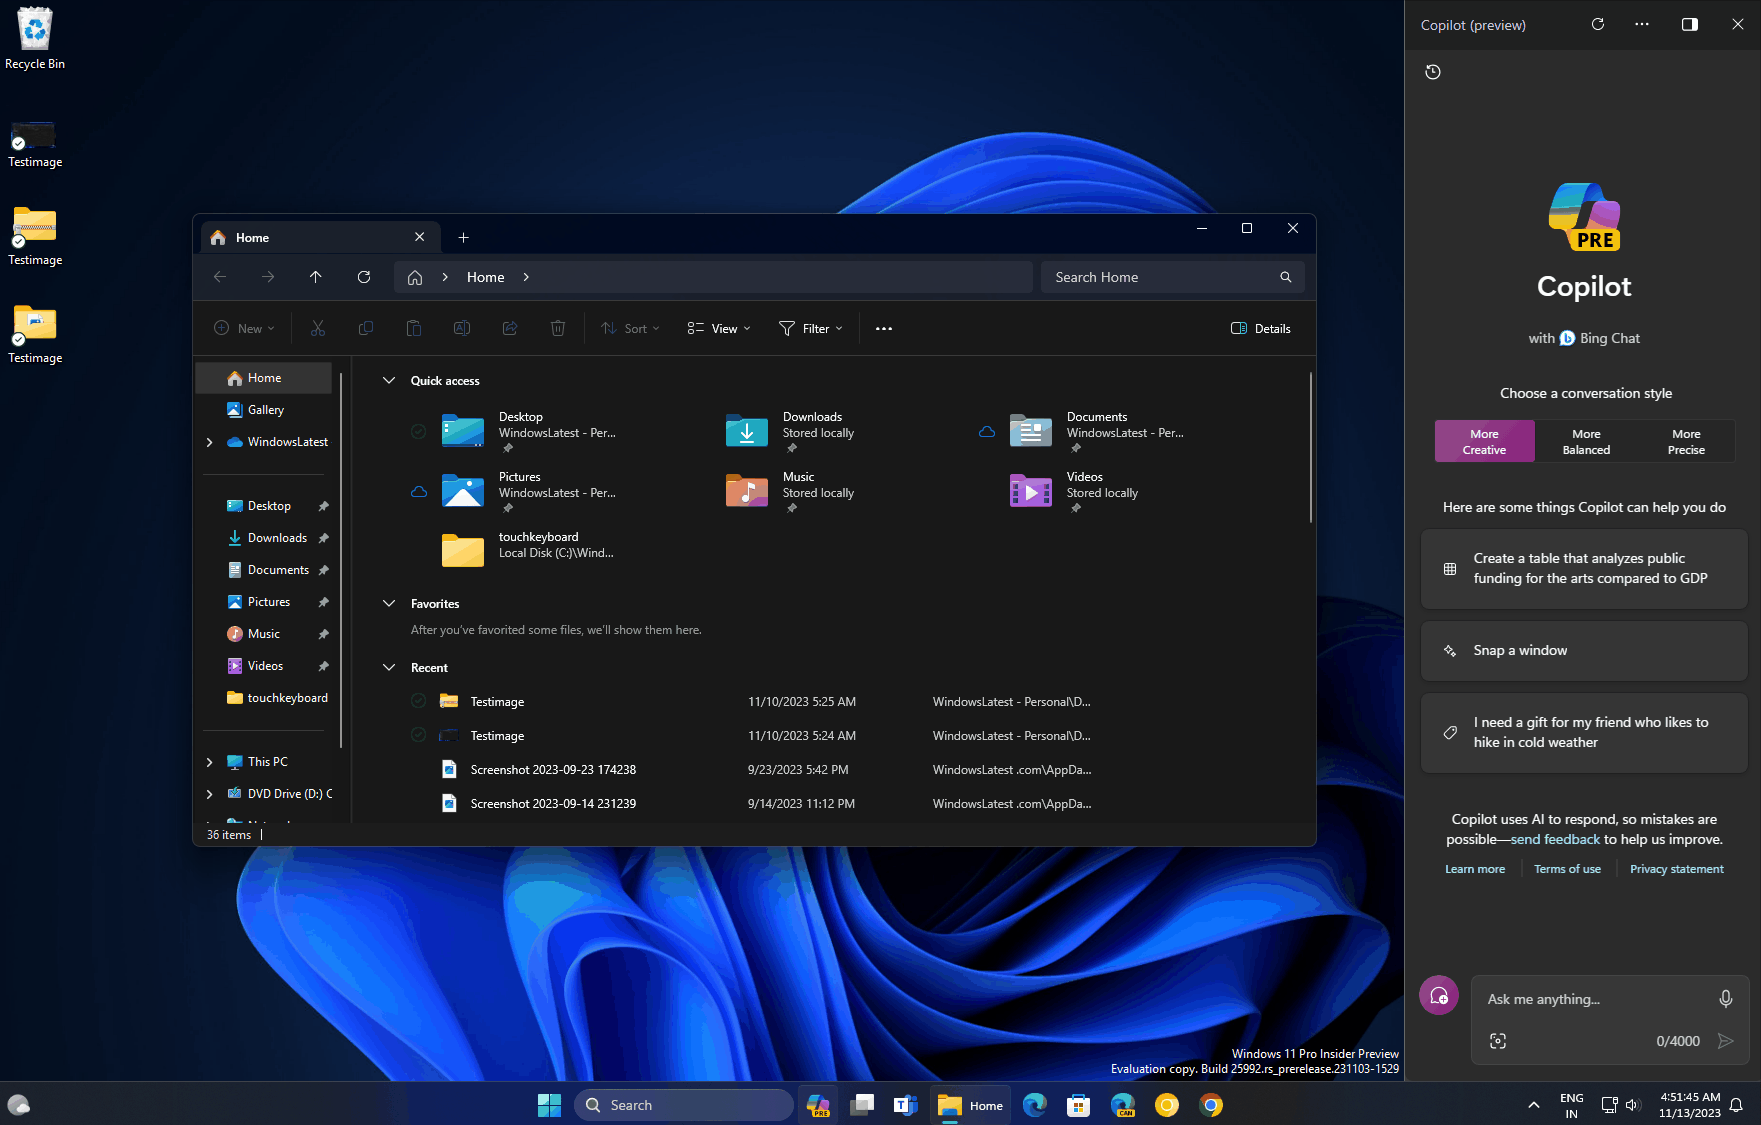Open the See more (three dots) toolbar menu
This screenshot has width=1761, height=1125.
[884, 328]
